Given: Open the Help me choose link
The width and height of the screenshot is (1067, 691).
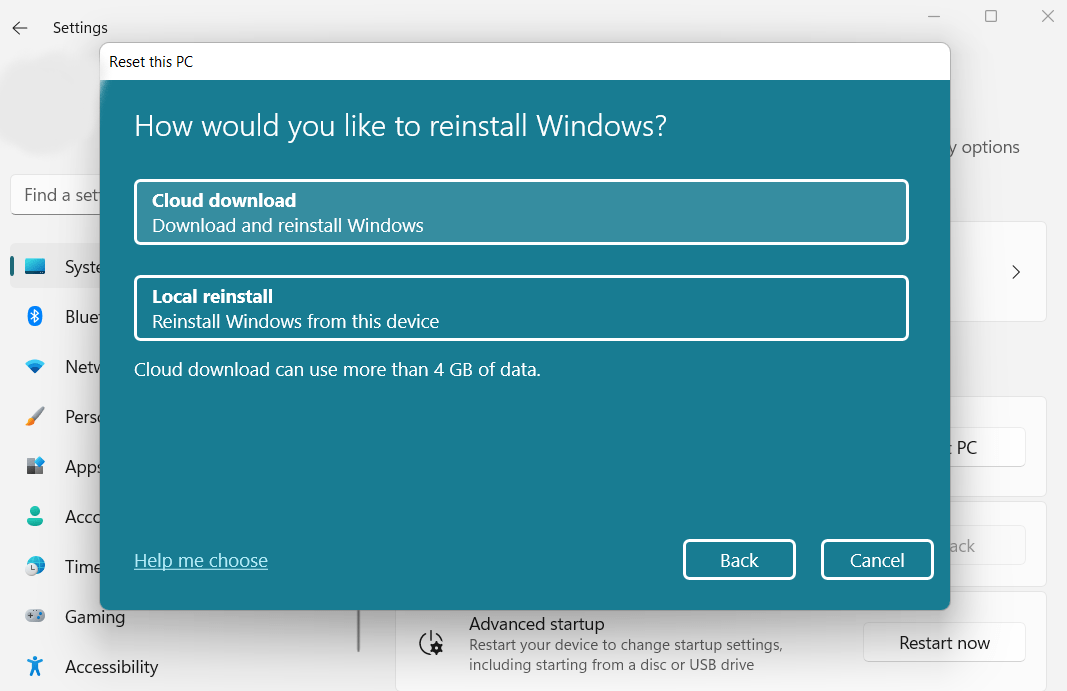Looking at the screenshot, I should [x=201, y=560].
